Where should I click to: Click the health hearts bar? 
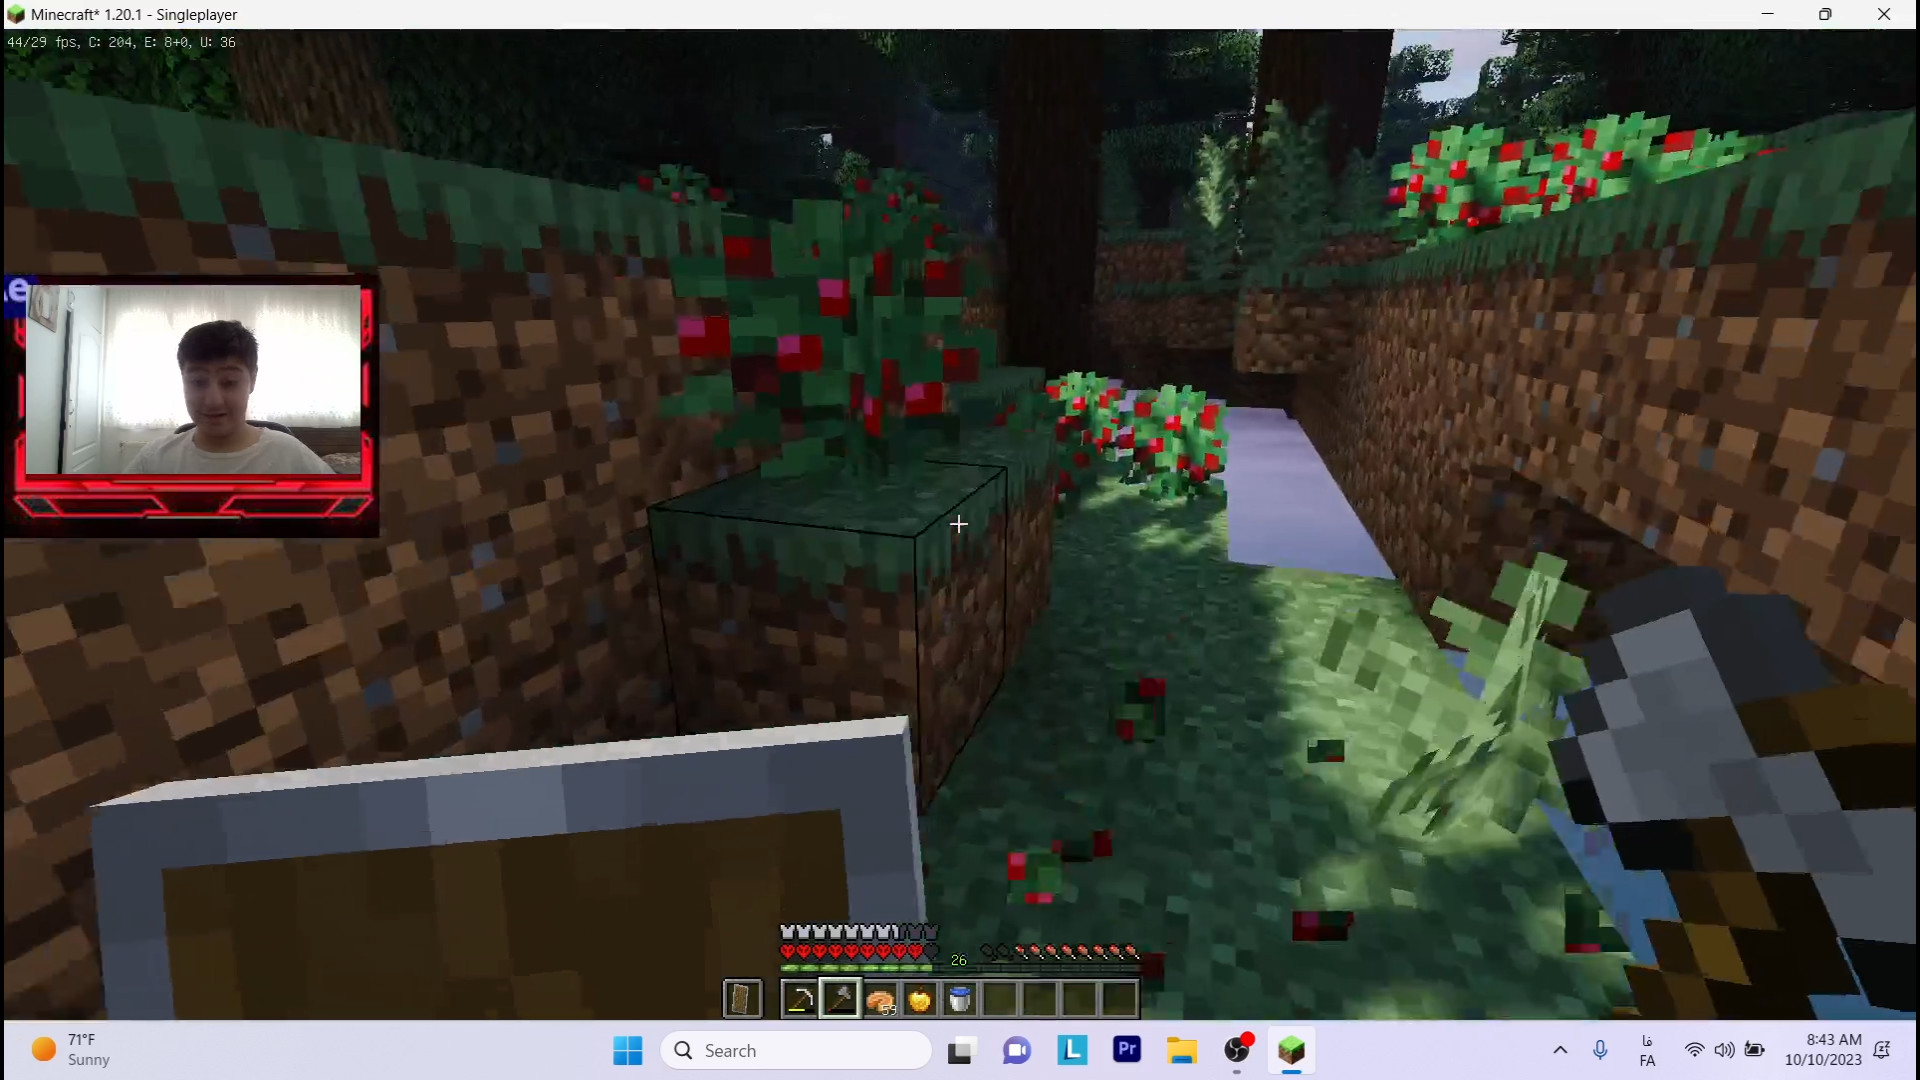[x=860, y=951]
